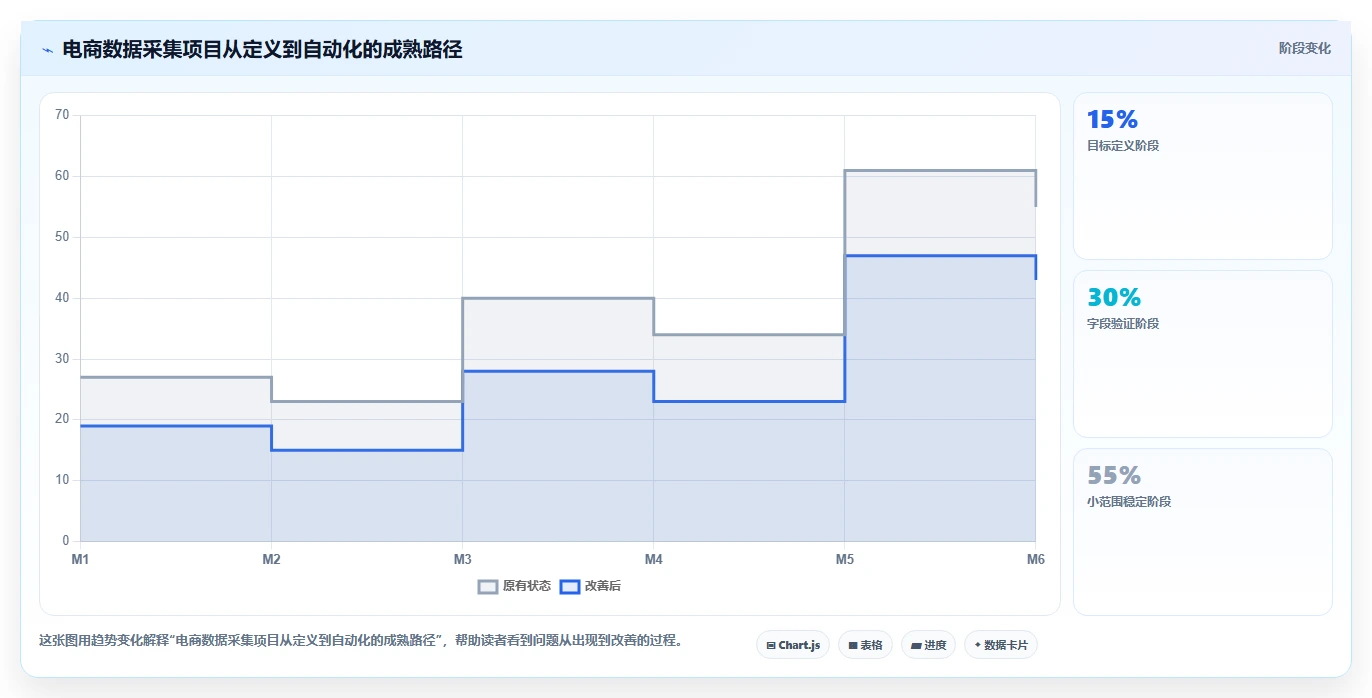1372x698 pixels.
Task: Toggle the 原有状态 legend series
Action: [514, 586]
